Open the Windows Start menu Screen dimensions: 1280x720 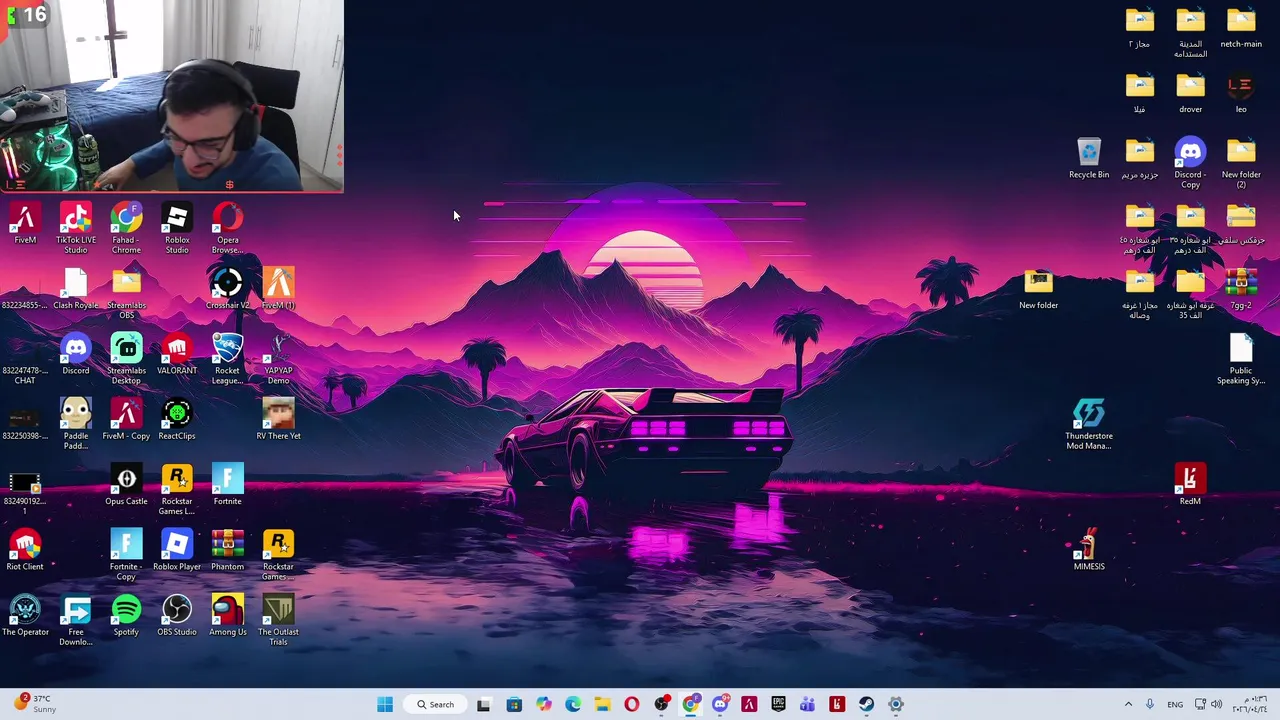tap(385, 704)
